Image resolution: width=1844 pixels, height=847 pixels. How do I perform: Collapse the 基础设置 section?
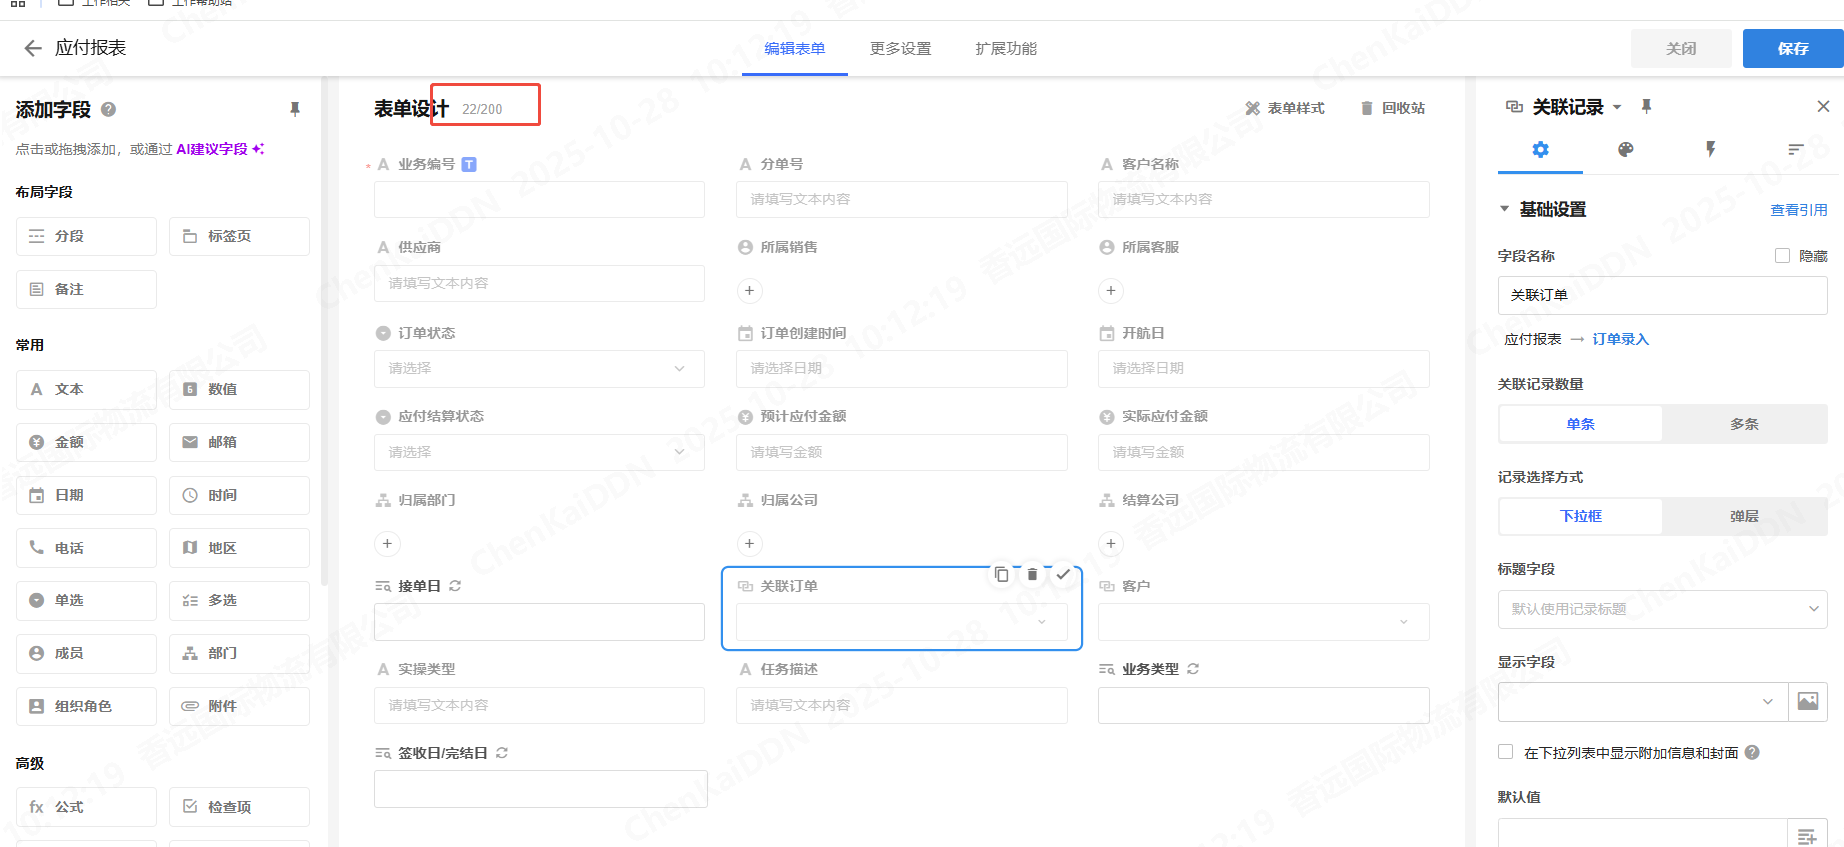[1504, 209]
